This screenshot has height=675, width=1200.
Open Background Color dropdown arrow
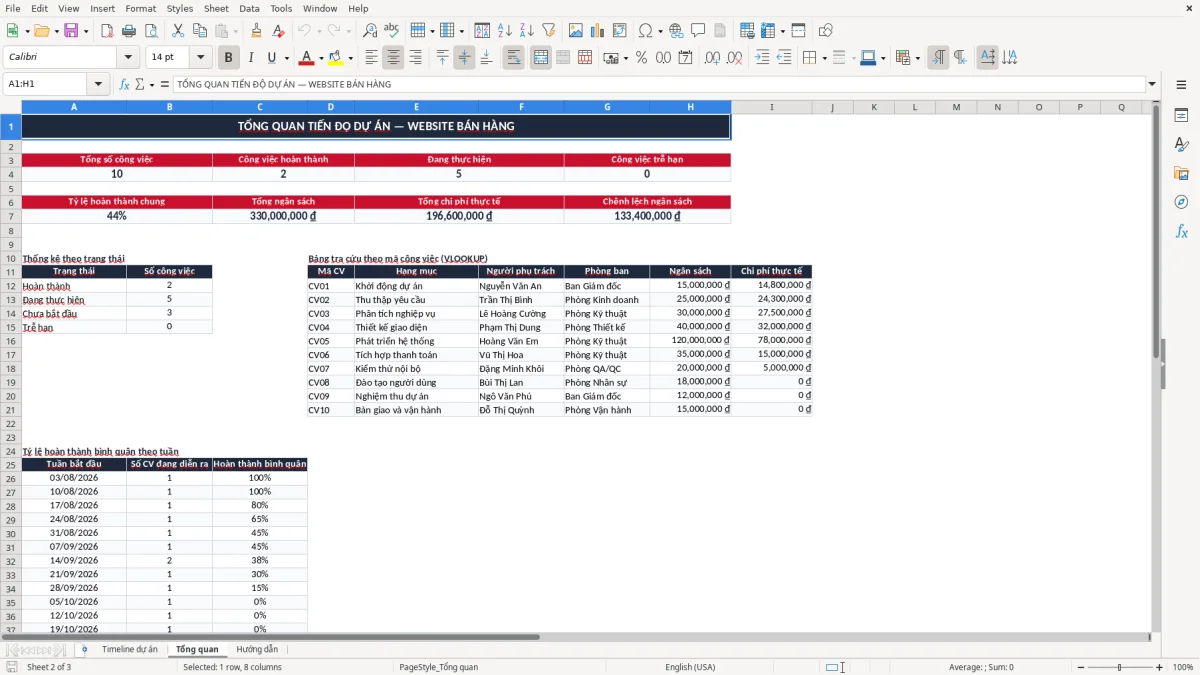point(349,58)
